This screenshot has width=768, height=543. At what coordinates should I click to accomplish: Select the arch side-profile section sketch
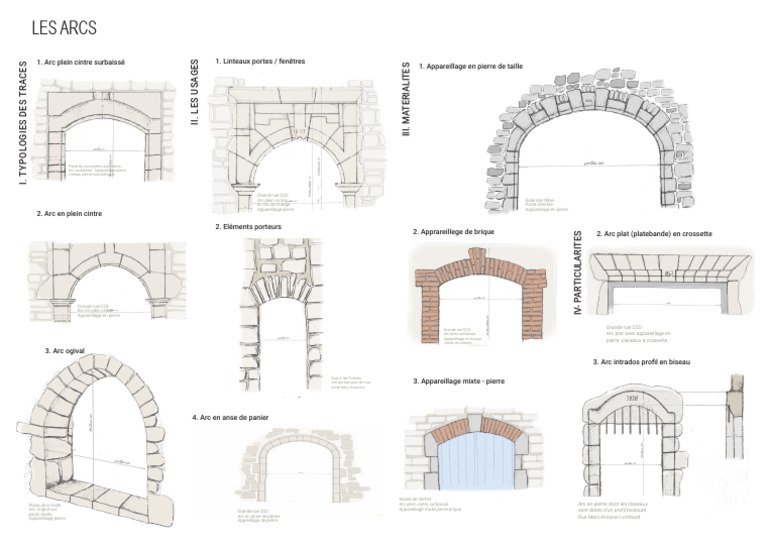pos(737,417)
